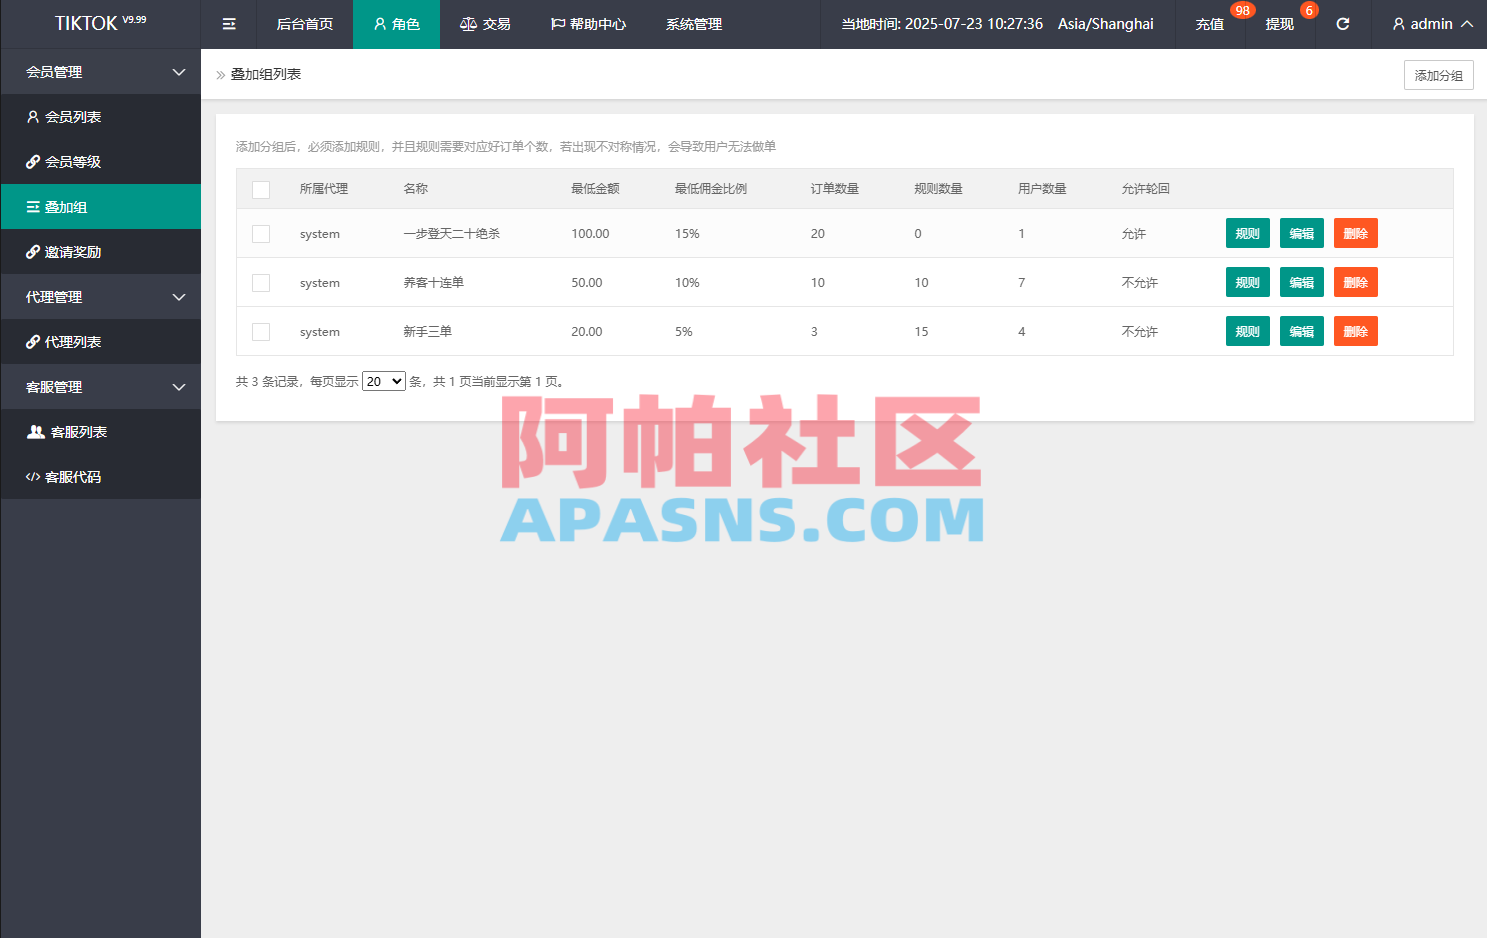Check the row 一步登天二十绝杀 checkbox
The height and width of the screenshot is (938, 1487).
(261, 234)
